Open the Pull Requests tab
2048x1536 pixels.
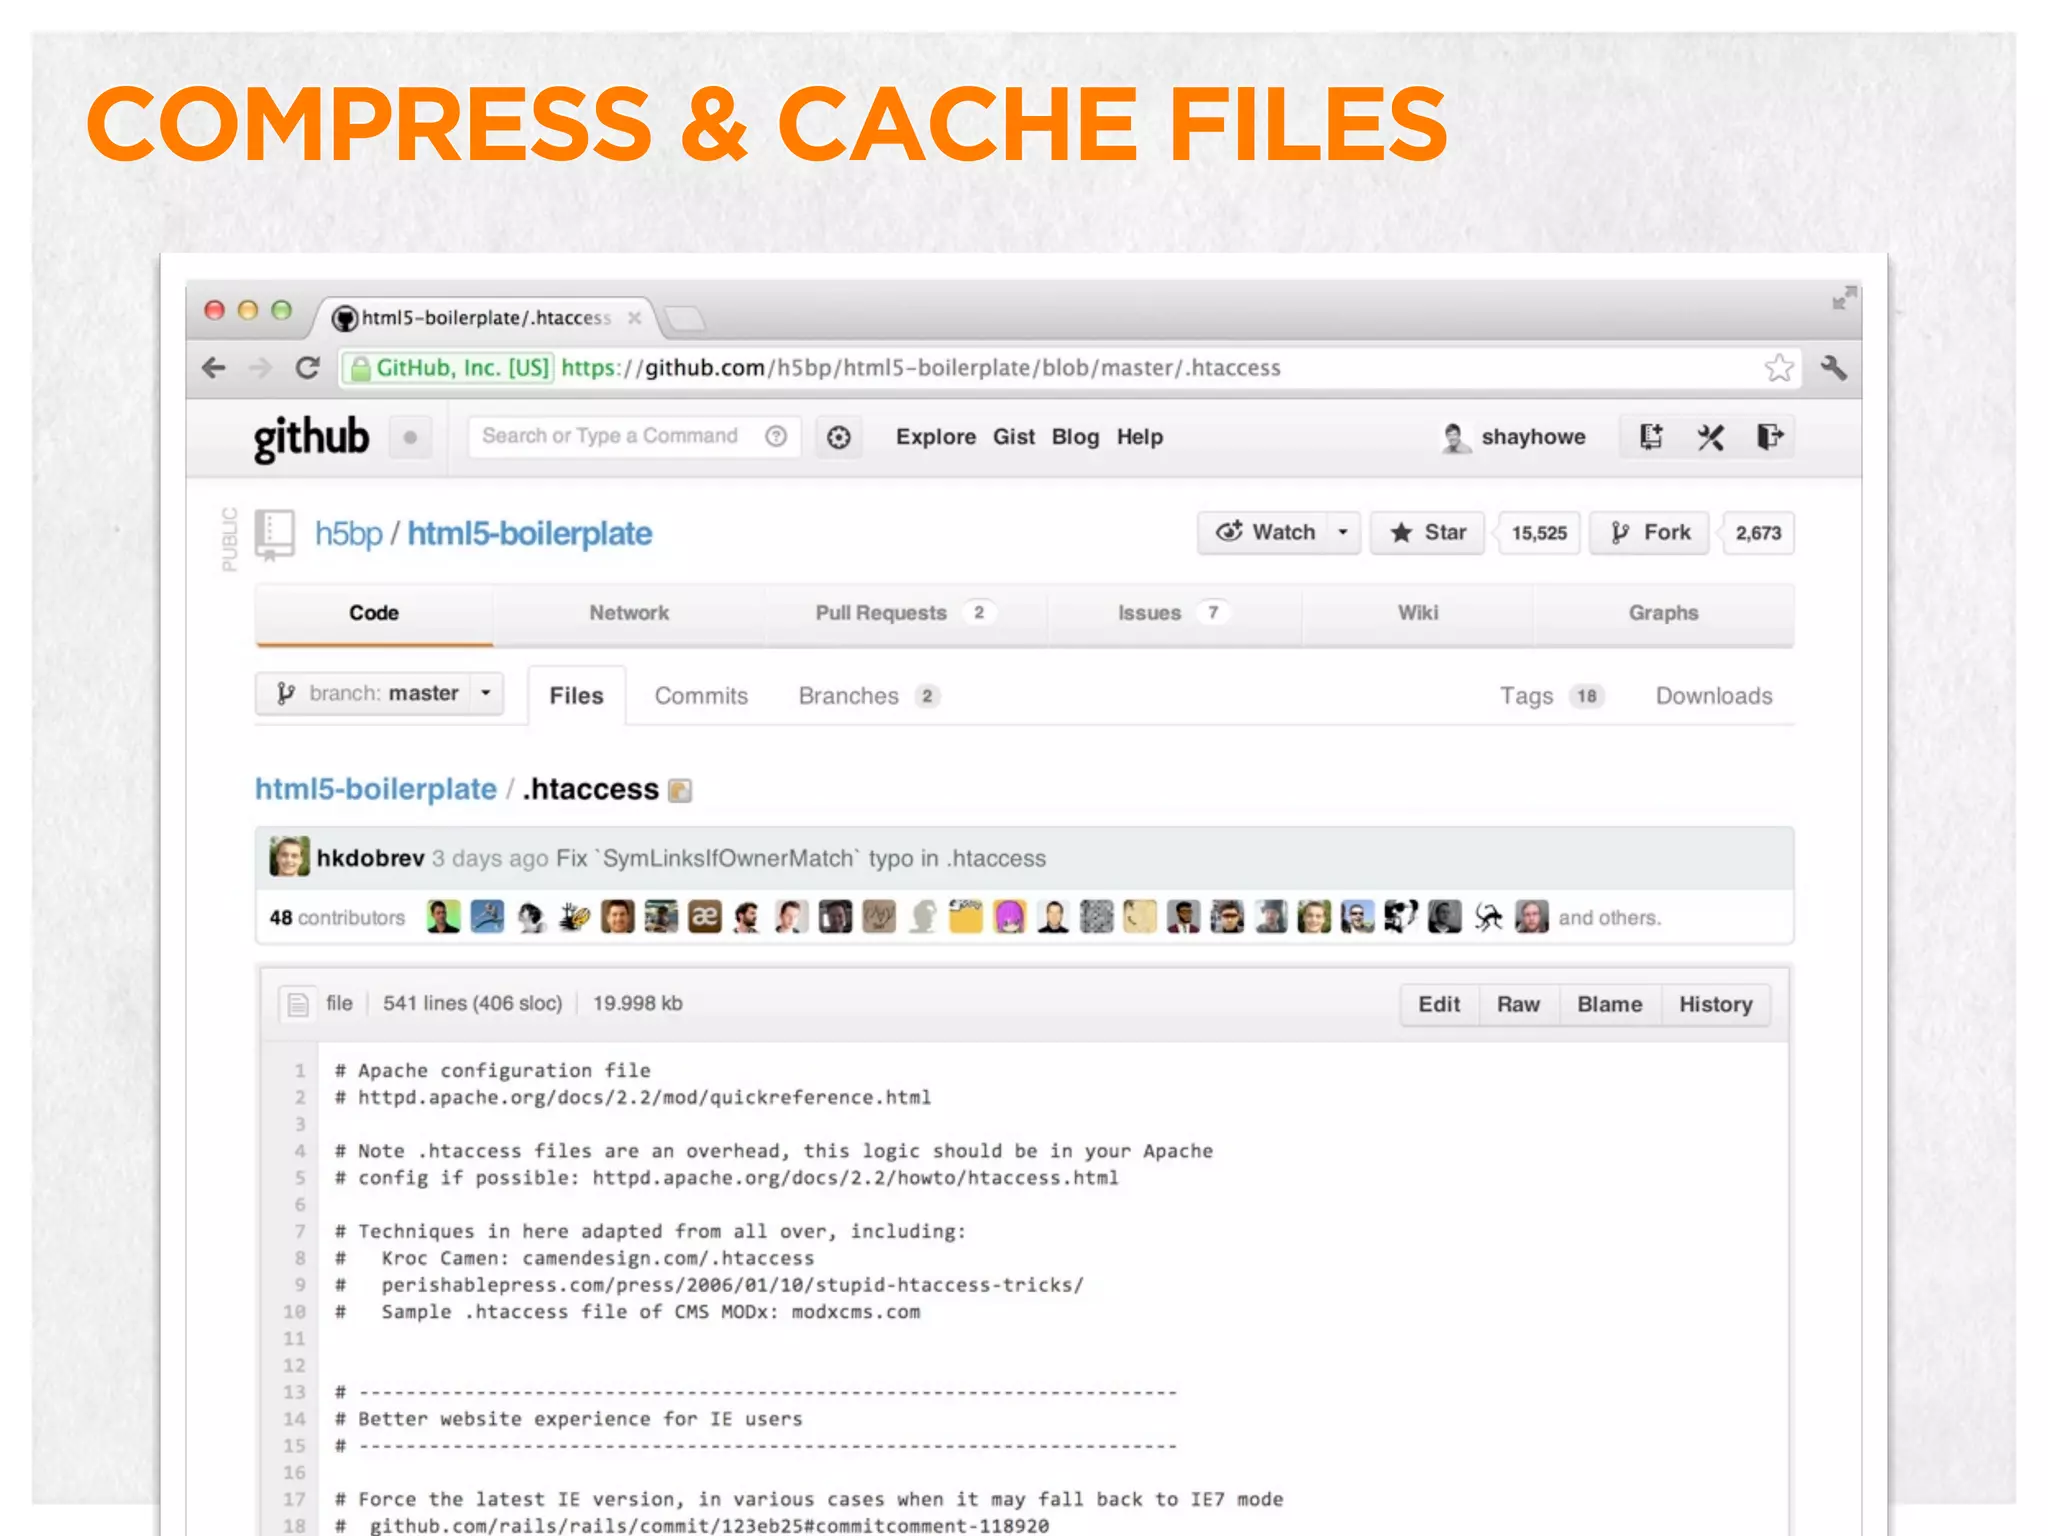905,613
